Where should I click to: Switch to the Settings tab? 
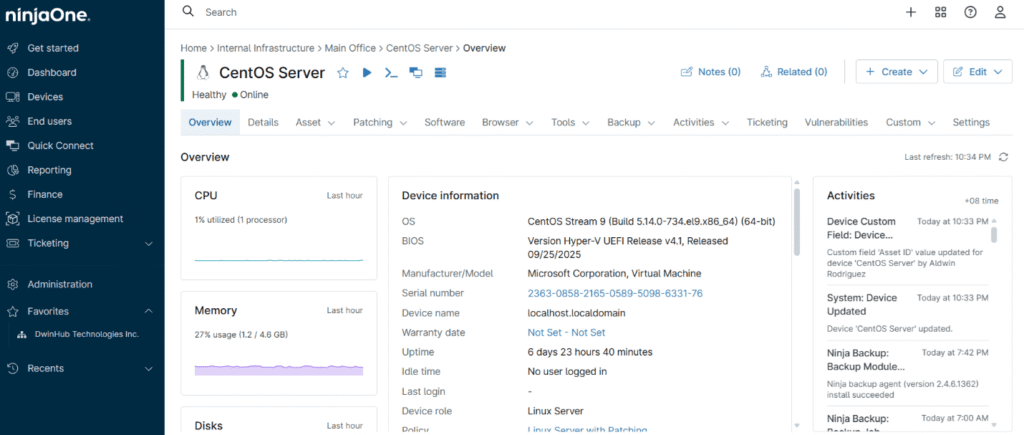tap(971, 122)
